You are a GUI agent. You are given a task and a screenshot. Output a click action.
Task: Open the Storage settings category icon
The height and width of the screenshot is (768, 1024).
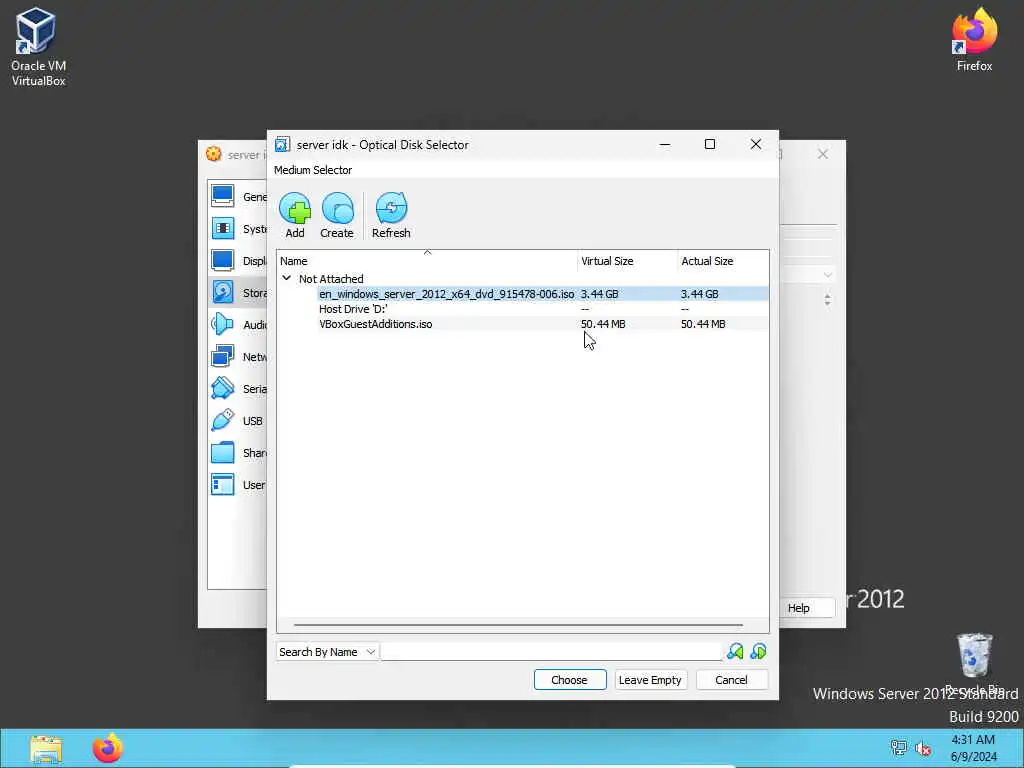223,292
